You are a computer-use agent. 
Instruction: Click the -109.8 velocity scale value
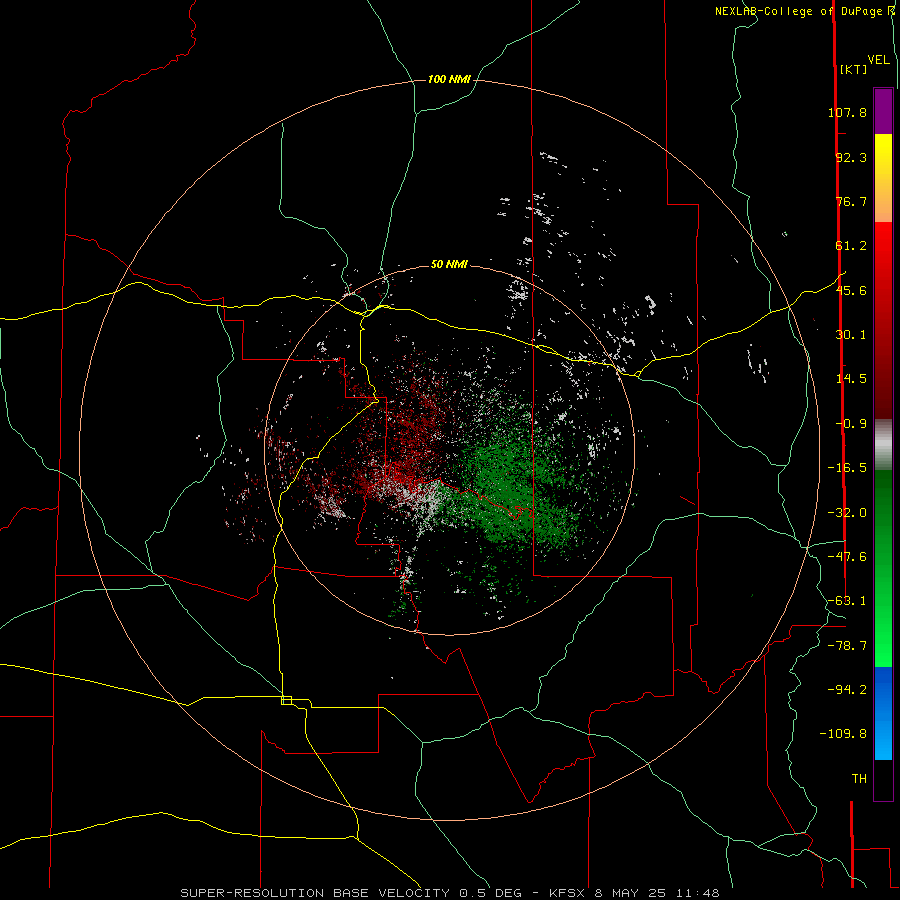coord(843,734)
